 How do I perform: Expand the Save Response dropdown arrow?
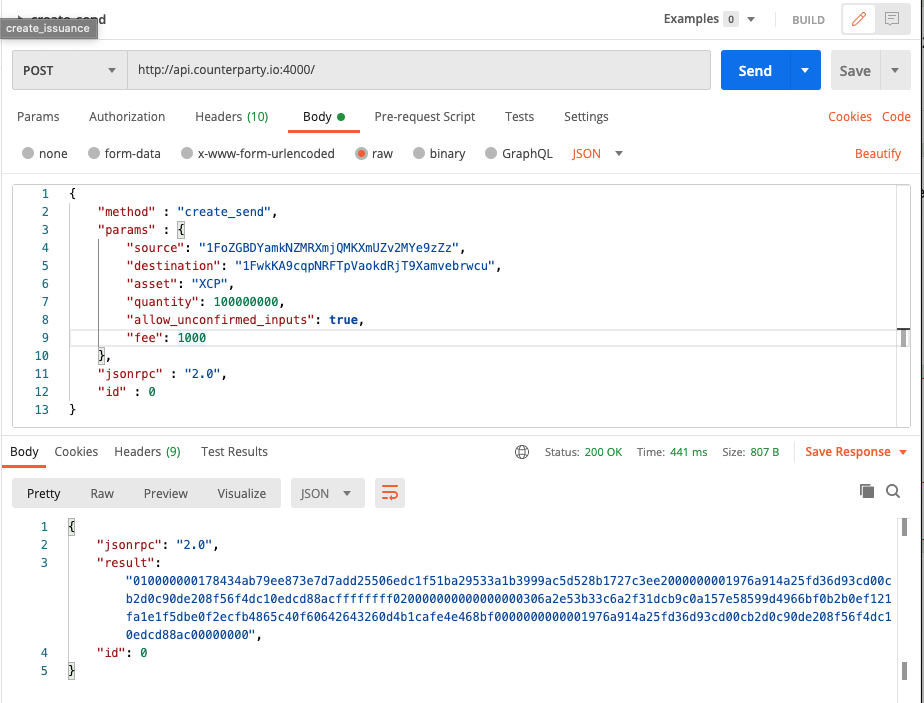903,452
